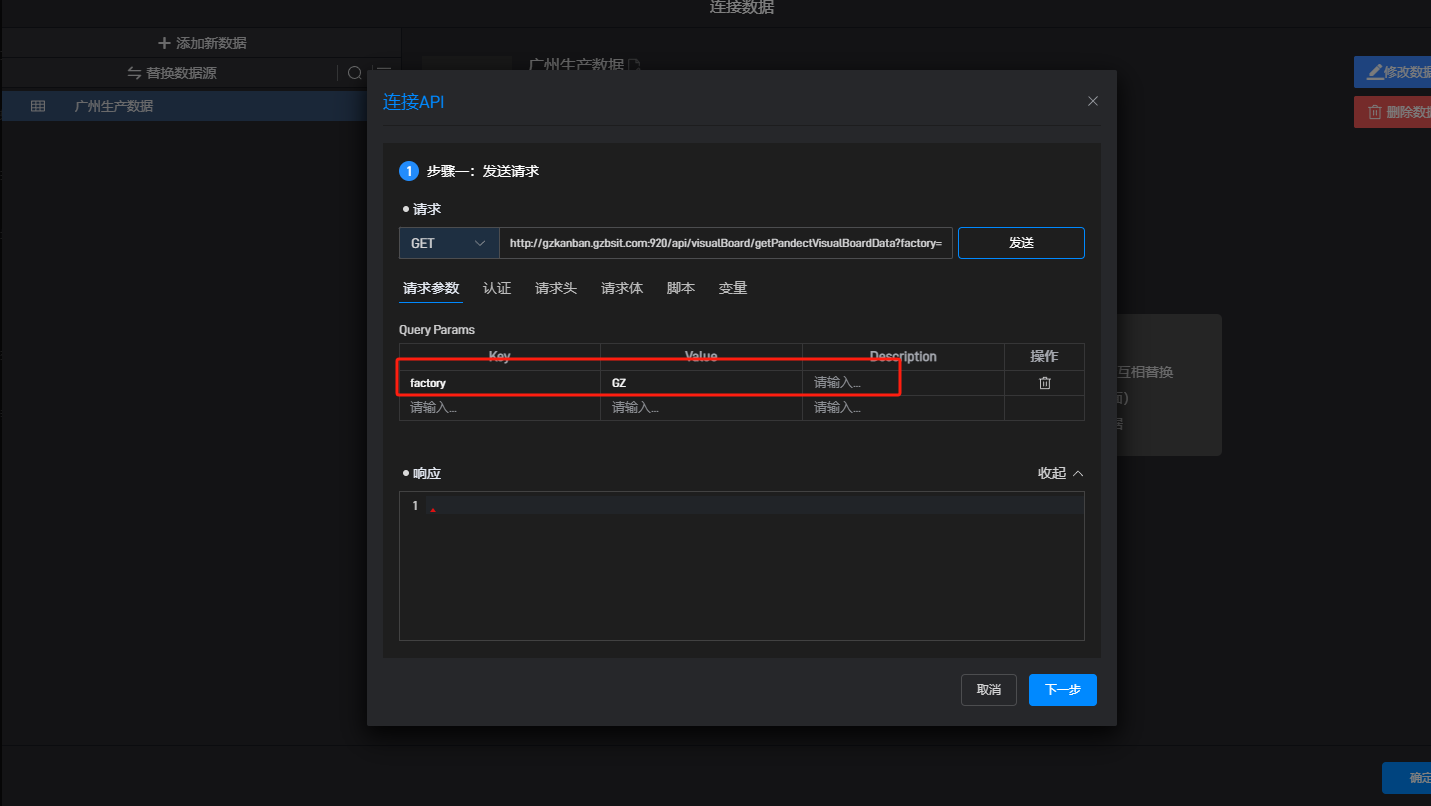Viewport: 1431px width, 806px height.
Task: Click the 取消 button
Action: point(989,690)
